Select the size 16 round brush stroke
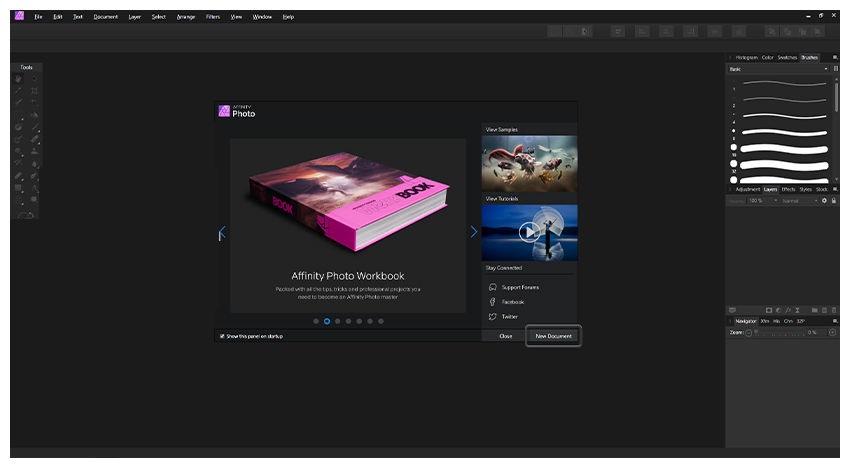Viewport: 850px width, 468px height. [784, 148]
